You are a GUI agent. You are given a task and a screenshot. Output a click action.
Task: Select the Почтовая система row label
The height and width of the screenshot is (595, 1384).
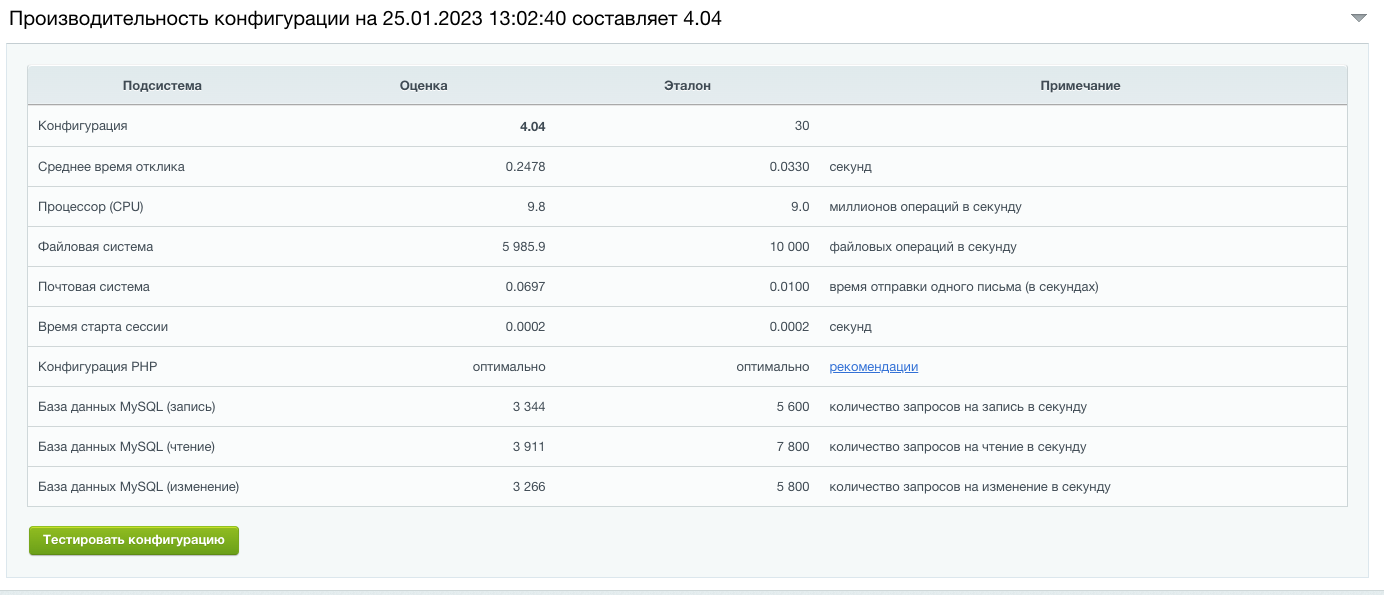pos(94,287)
